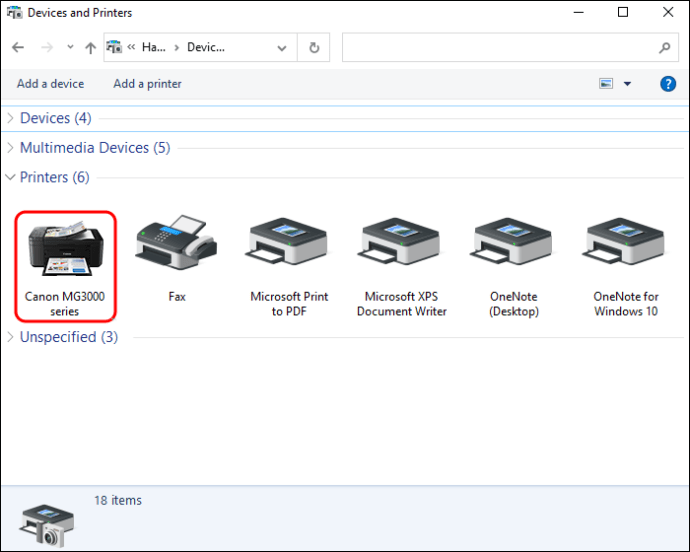Image resolution: width=690 pixels, height=552 pixels.
Task: Click the Microsoft Print to PDF label
Action: point(289,304)
